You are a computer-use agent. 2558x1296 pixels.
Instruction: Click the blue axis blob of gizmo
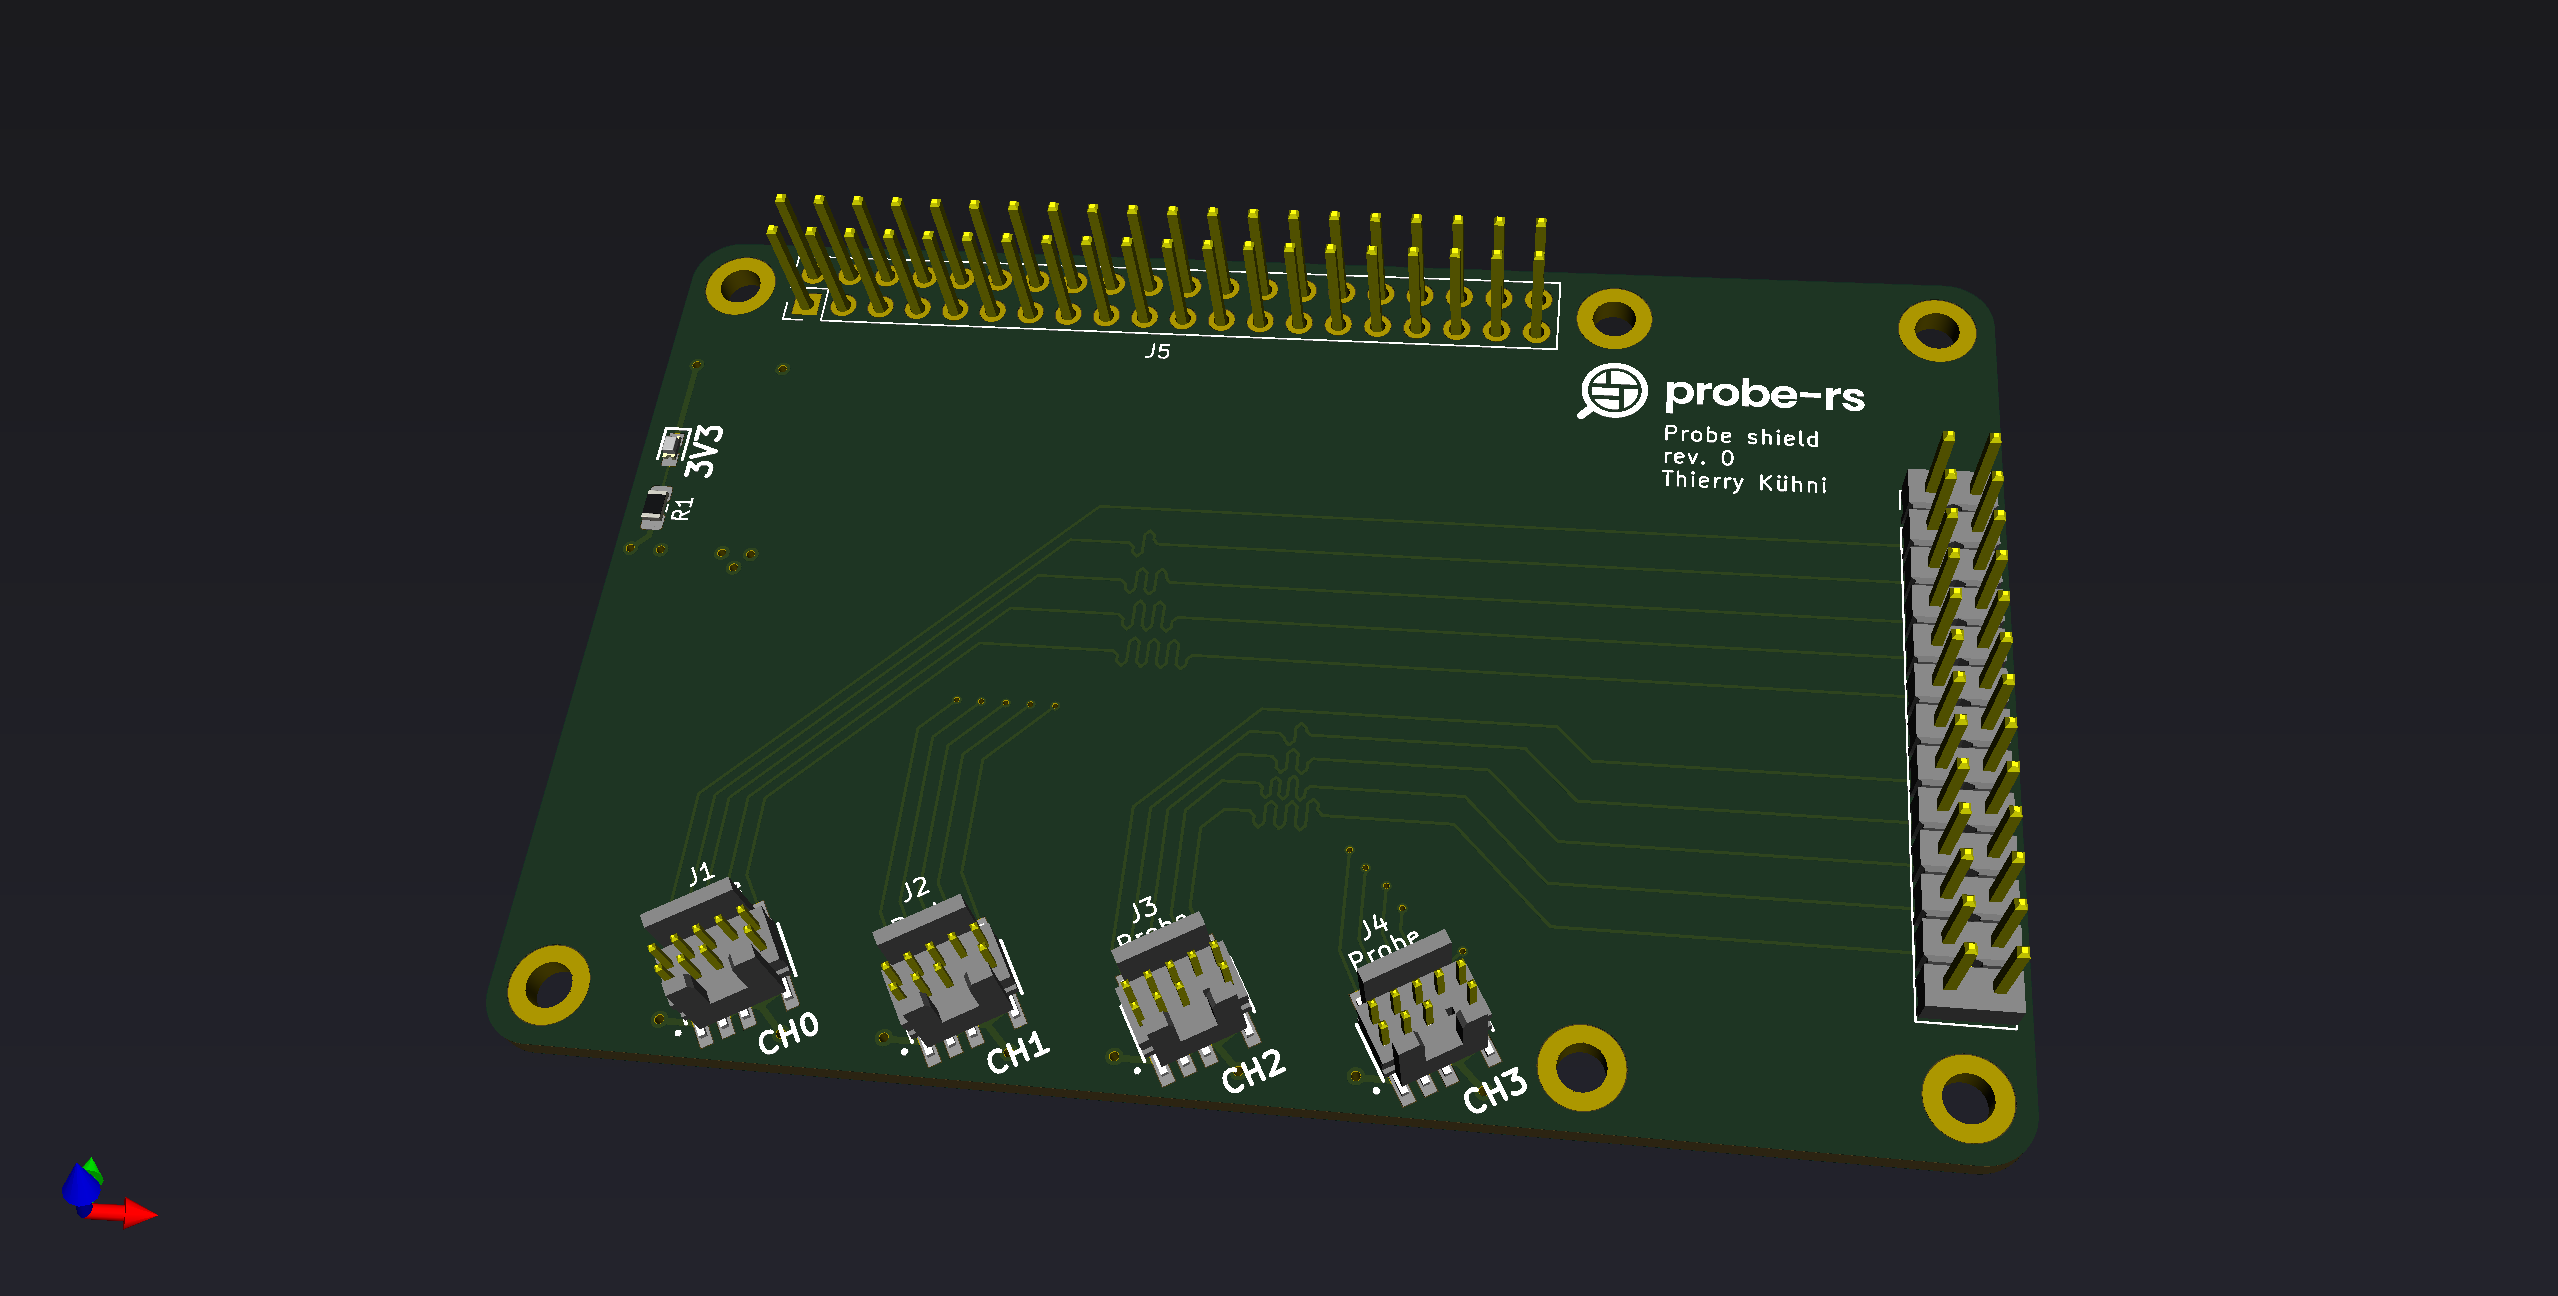(80, 1188)
